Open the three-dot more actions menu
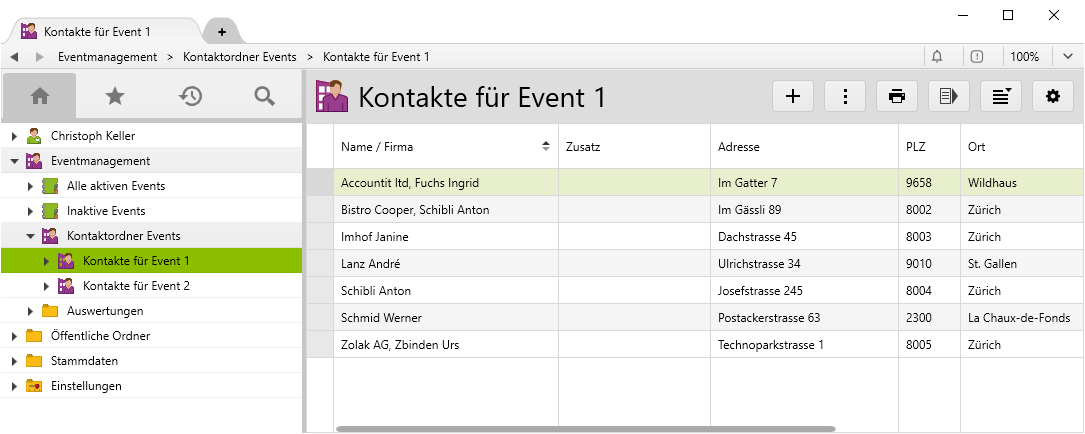The image size is (1085, 434). 845,96
